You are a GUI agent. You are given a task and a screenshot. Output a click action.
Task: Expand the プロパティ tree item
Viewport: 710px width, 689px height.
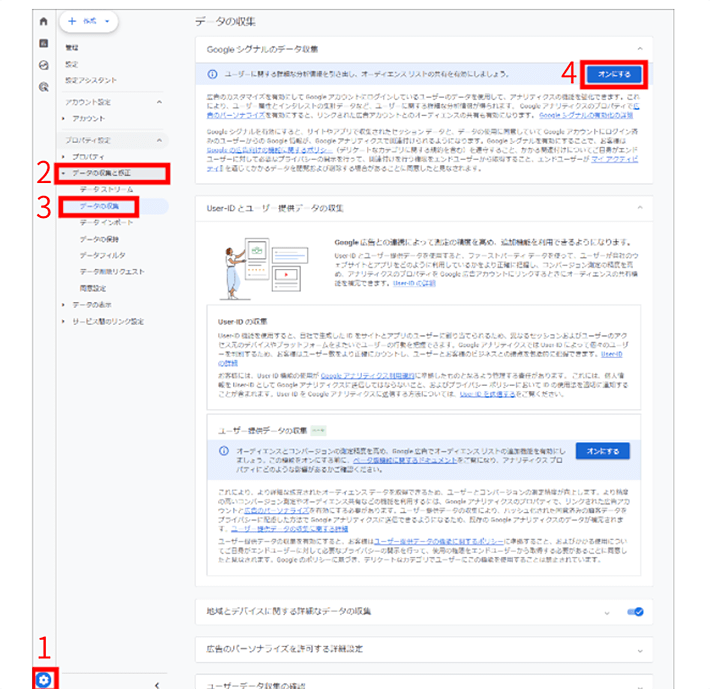click(63, 157)
